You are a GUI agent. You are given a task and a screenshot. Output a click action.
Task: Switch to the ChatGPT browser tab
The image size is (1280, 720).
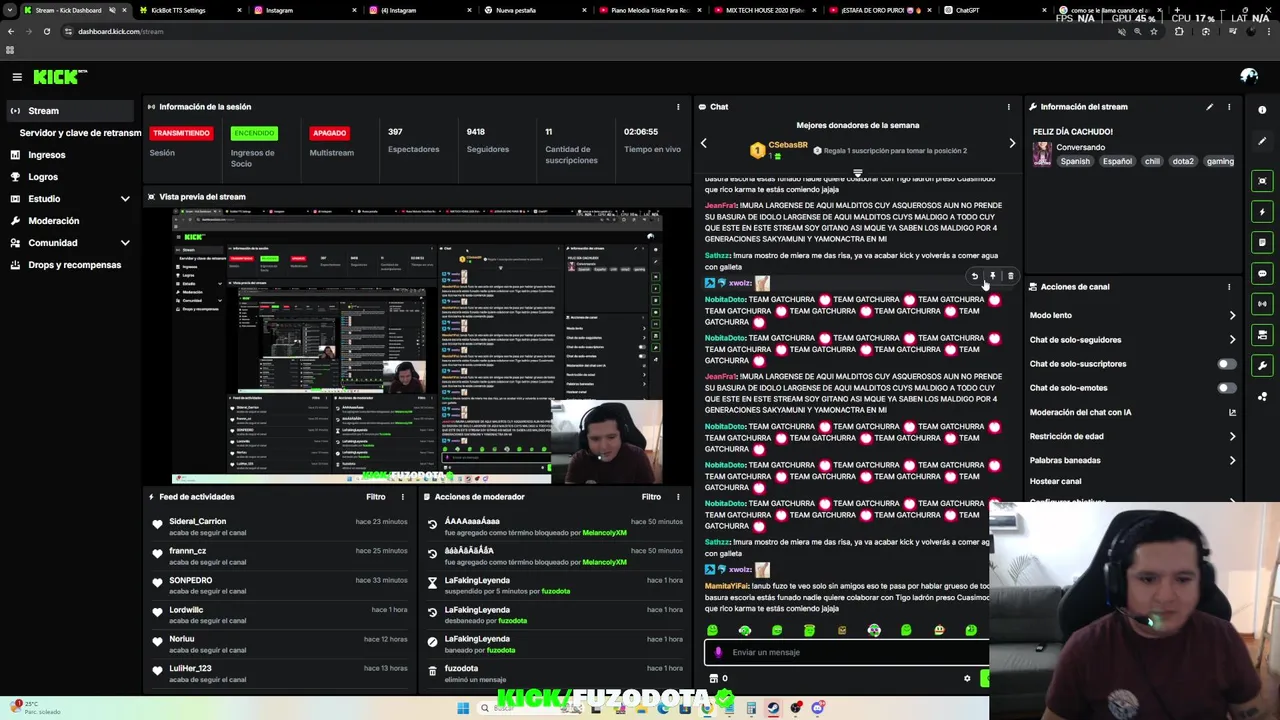[990, 10]
